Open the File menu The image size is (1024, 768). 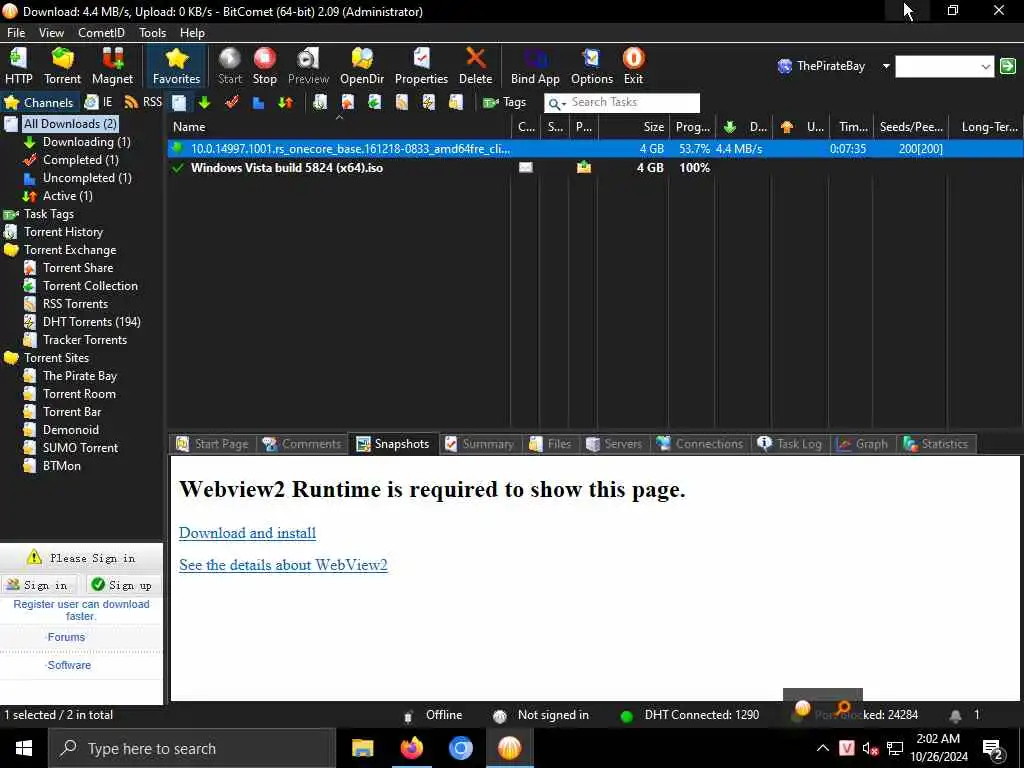pyautogui.click(x=16, y=33)
